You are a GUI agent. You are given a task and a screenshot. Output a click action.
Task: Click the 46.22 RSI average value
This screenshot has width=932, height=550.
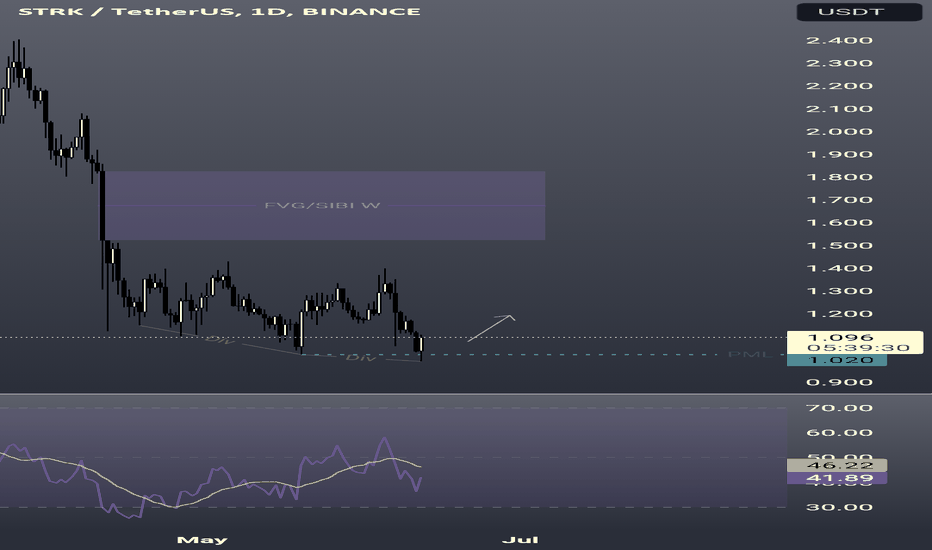click(837, 465)
